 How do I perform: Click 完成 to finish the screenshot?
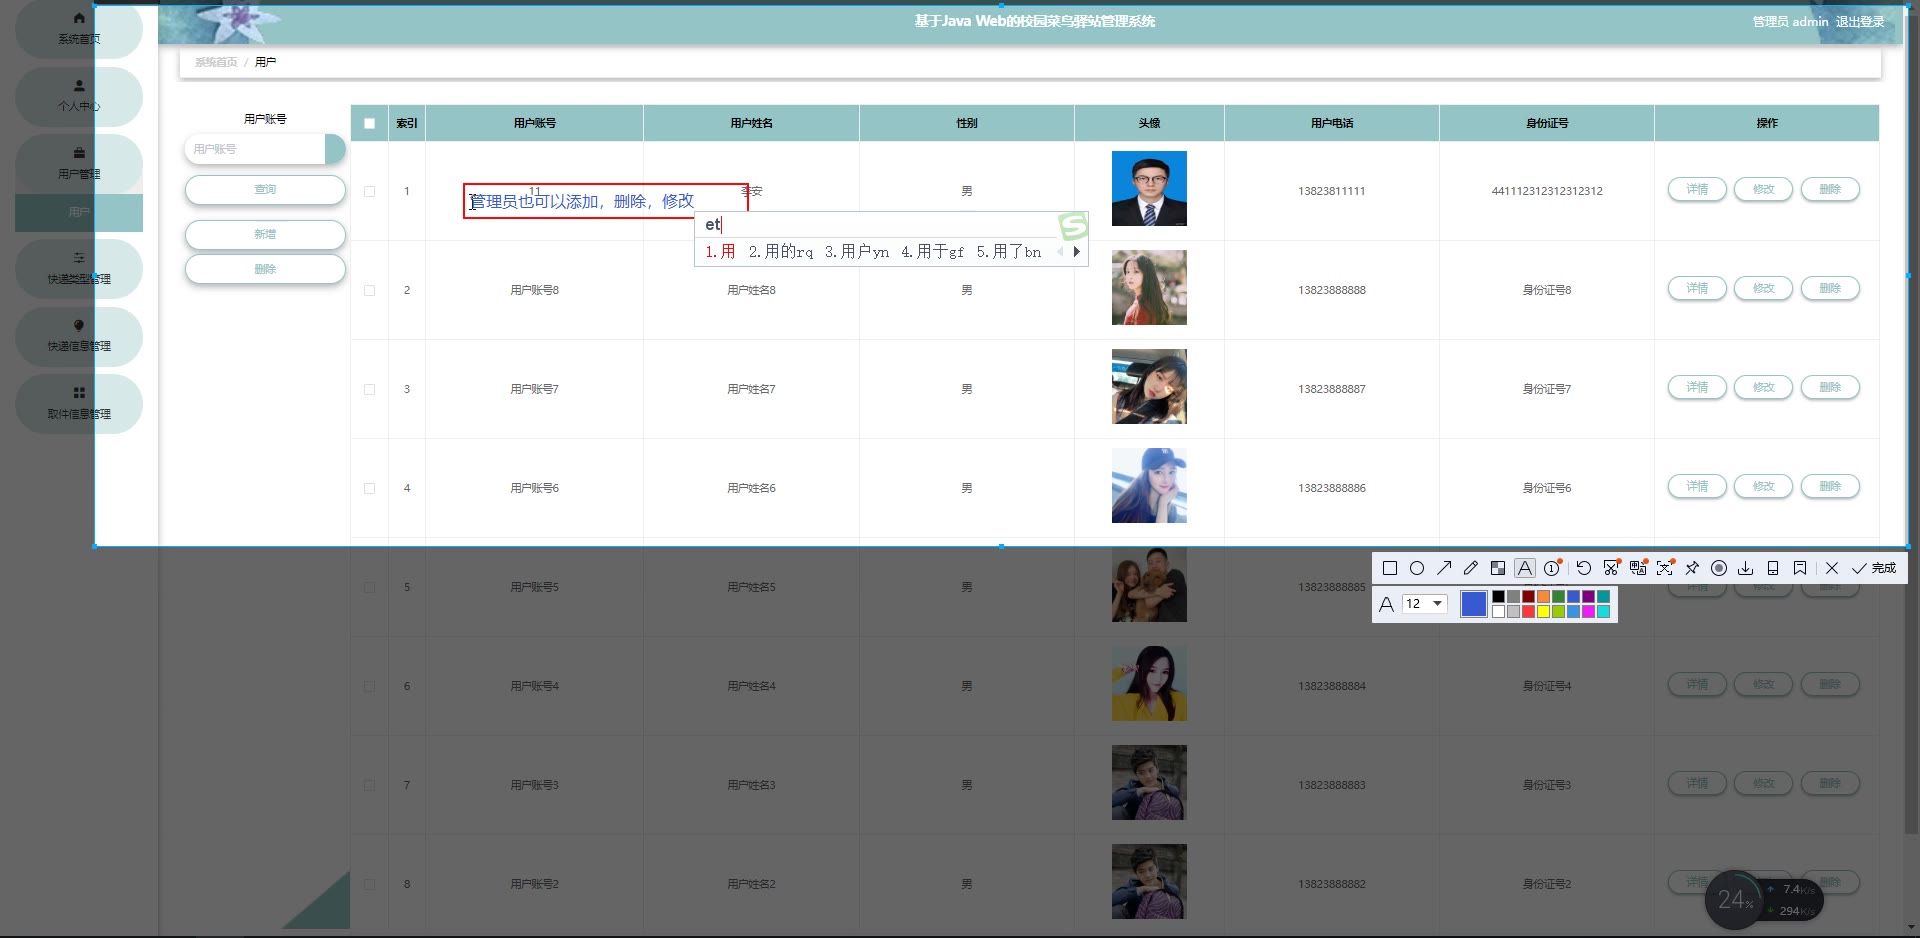click(1874, 568)
